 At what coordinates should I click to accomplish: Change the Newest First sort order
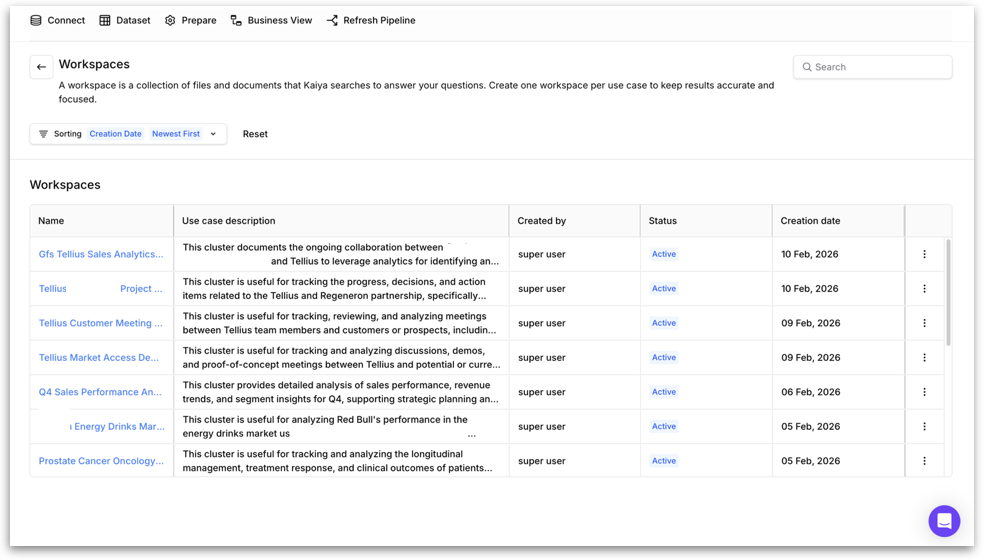click(x=176, y=134)
